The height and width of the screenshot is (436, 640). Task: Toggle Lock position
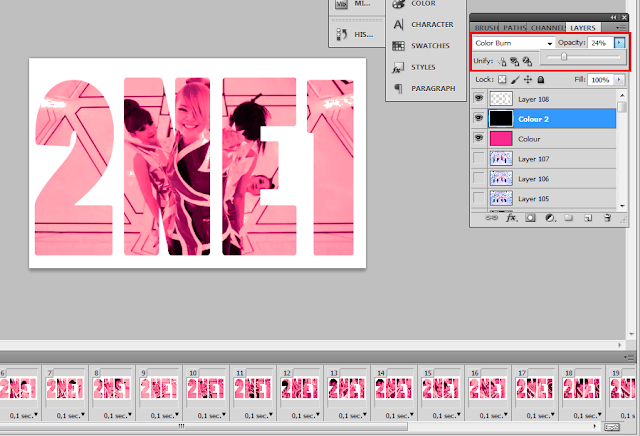pyautogui.click(x=528, y=80)
